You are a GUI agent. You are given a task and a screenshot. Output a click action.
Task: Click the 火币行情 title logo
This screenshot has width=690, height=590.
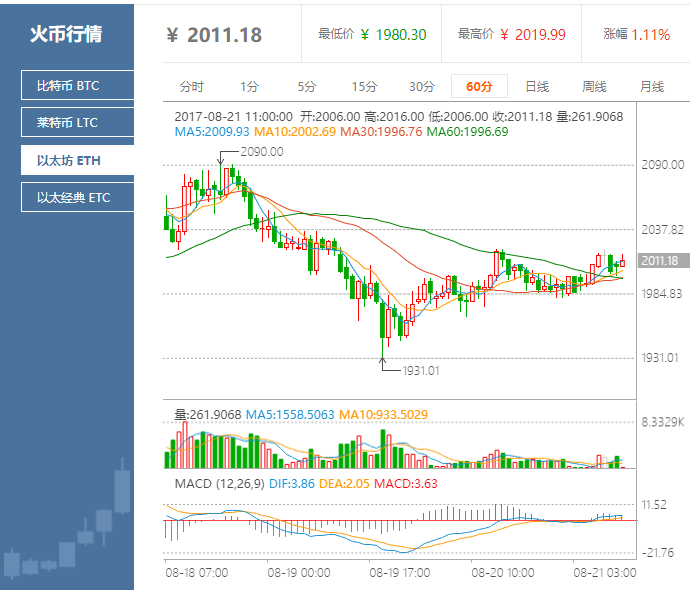pos(66,34)
